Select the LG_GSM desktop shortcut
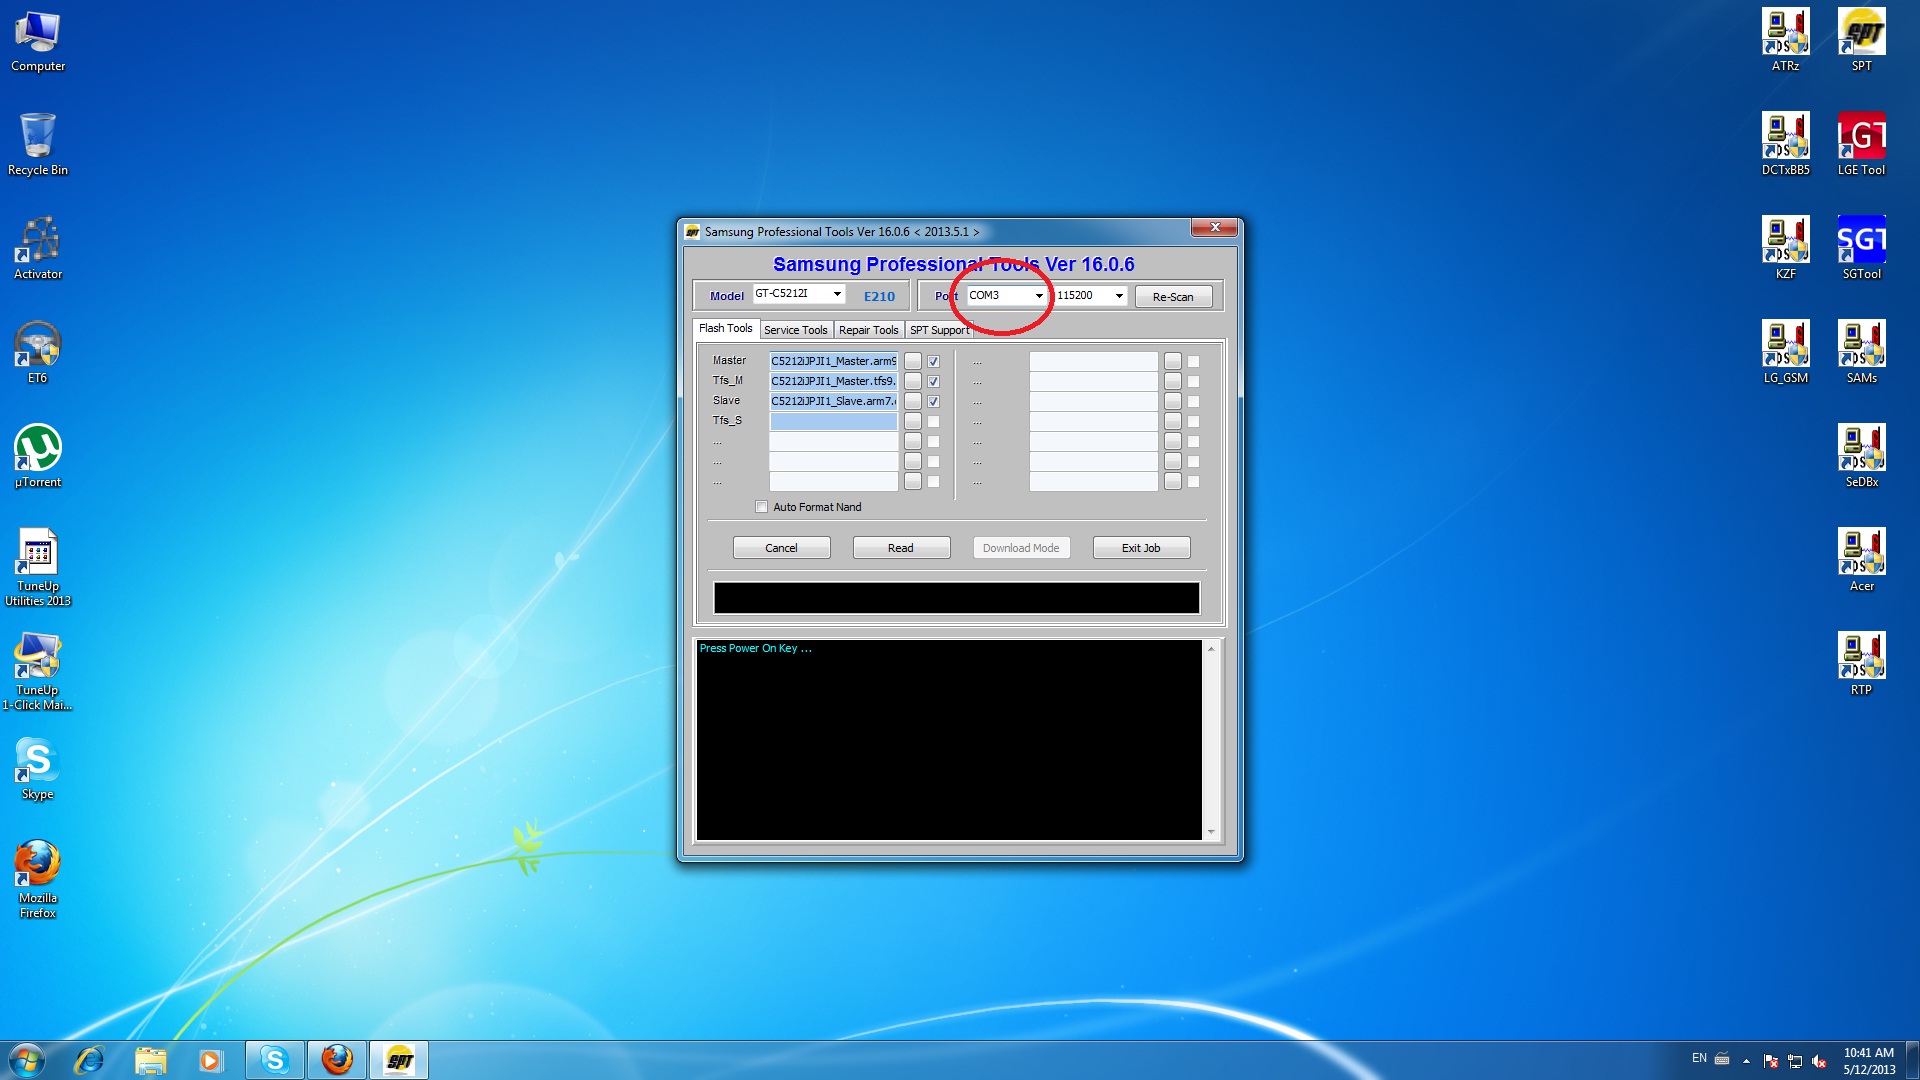 [1786, 353]
